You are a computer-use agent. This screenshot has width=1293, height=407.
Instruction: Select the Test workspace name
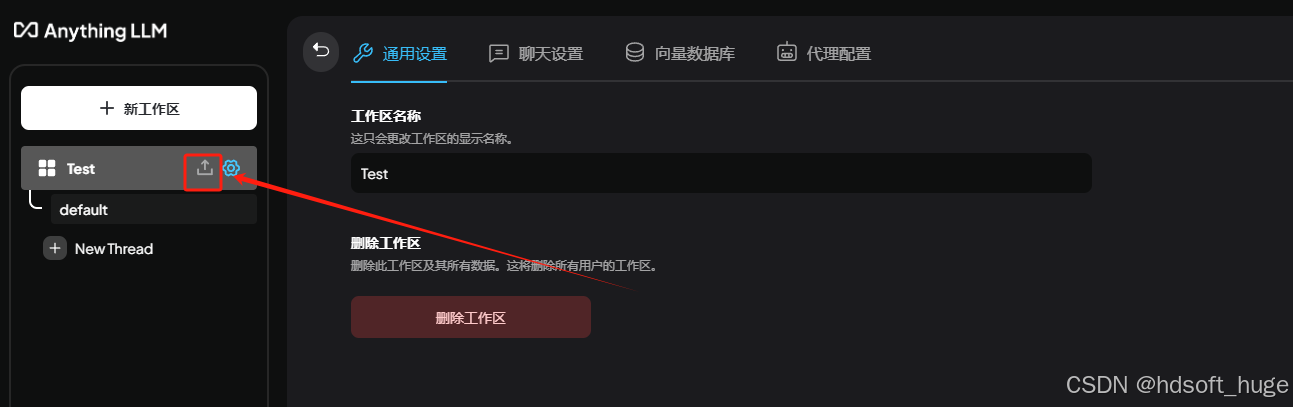[x=81, y=169]
